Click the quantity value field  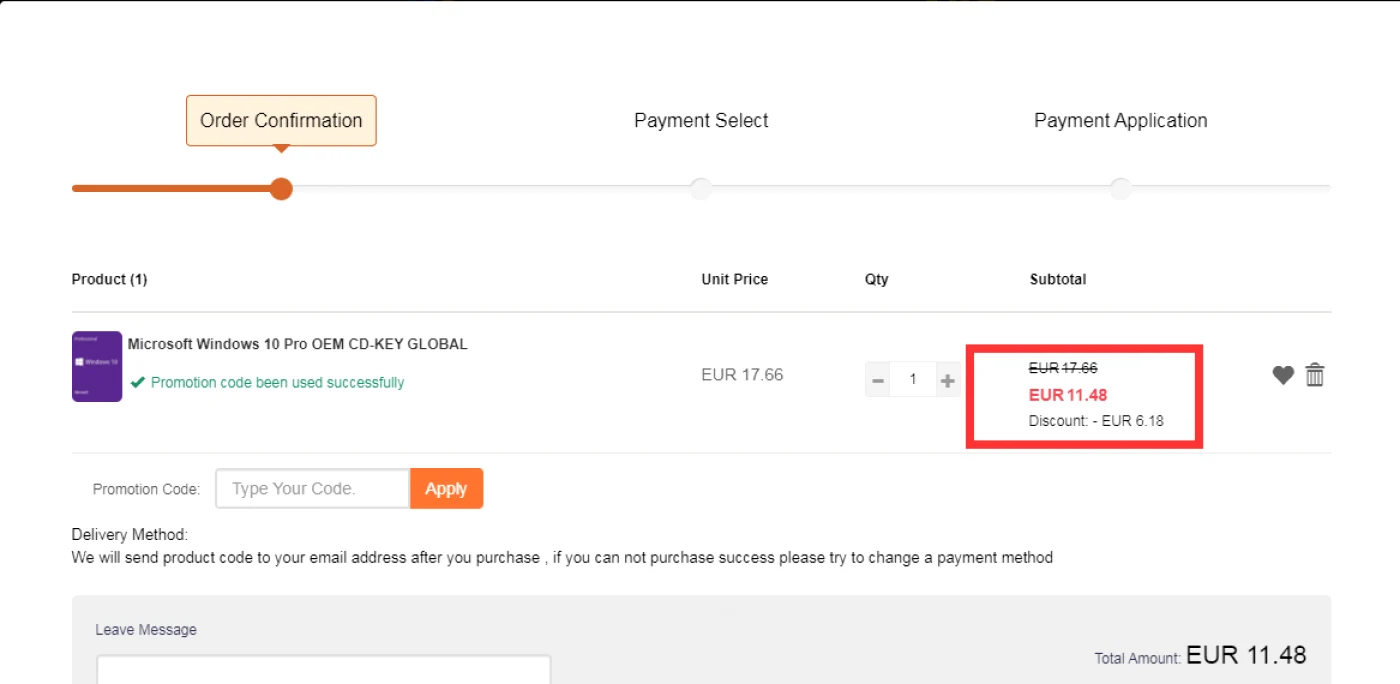click(x=912, y=380)
